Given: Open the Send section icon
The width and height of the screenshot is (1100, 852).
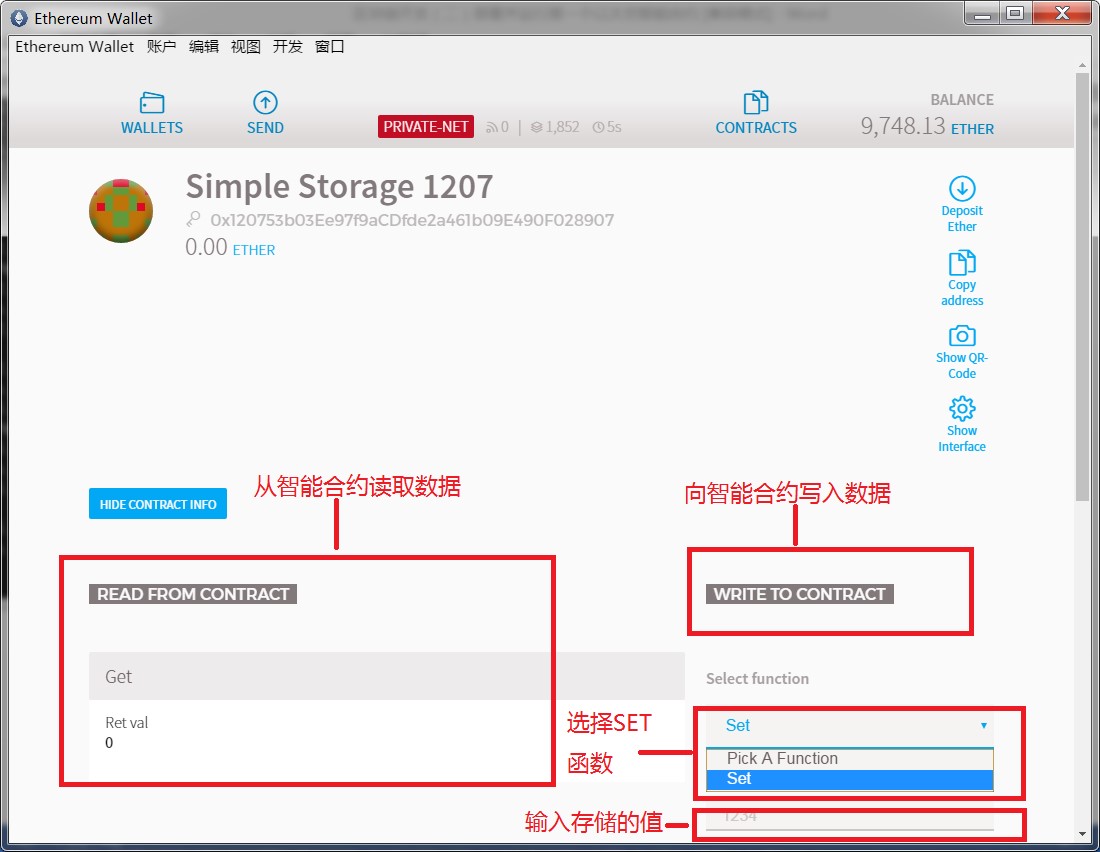Looking at the screenshot, I should click(x=265, y=102).
